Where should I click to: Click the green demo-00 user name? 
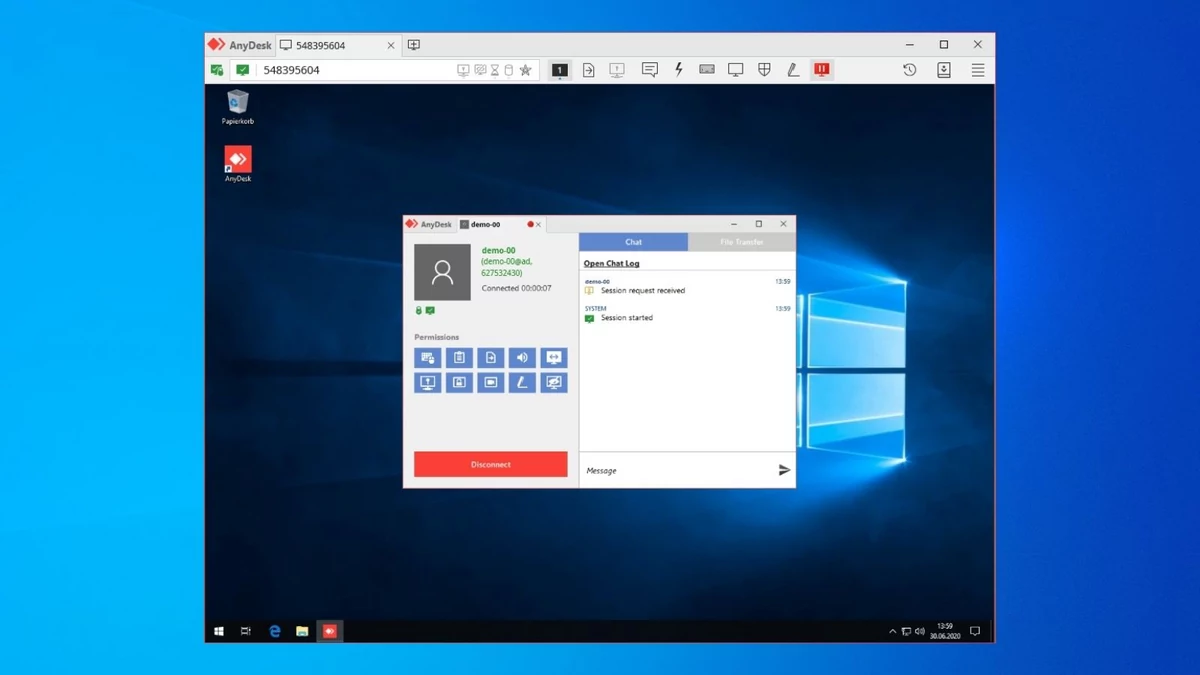coord(499,250)
